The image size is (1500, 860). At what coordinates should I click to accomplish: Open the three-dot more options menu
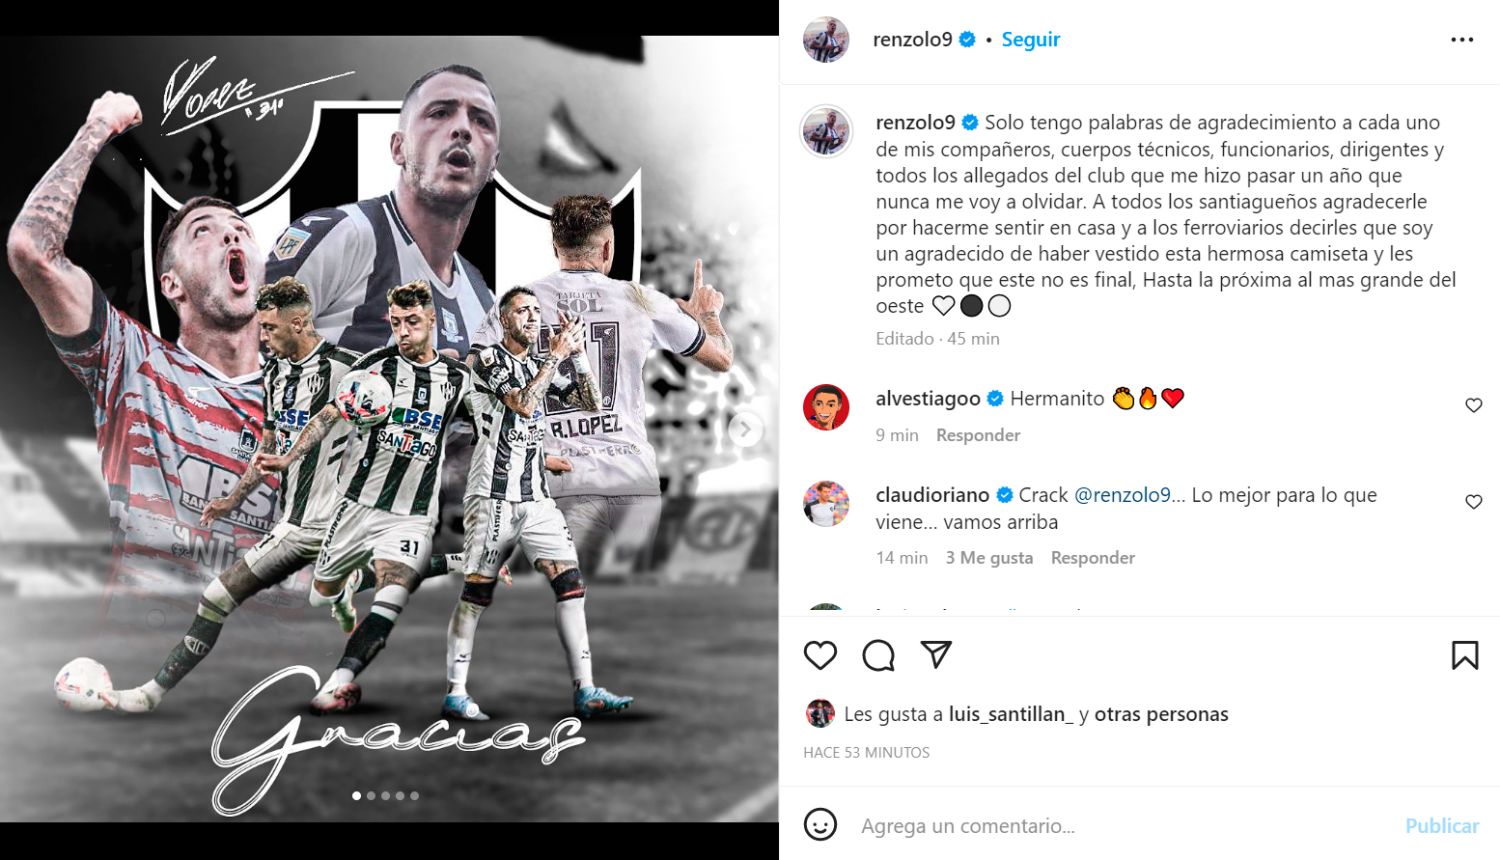tap(1462, 40)
